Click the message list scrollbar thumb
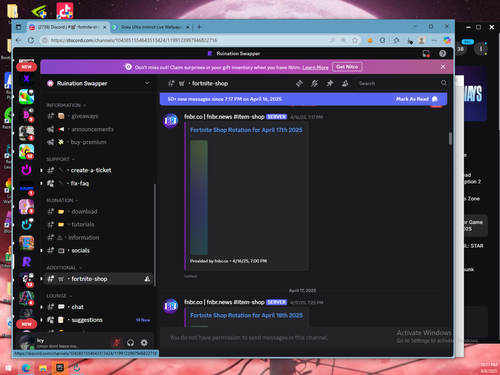Screen dimensions: 500x375 (450, 138)
